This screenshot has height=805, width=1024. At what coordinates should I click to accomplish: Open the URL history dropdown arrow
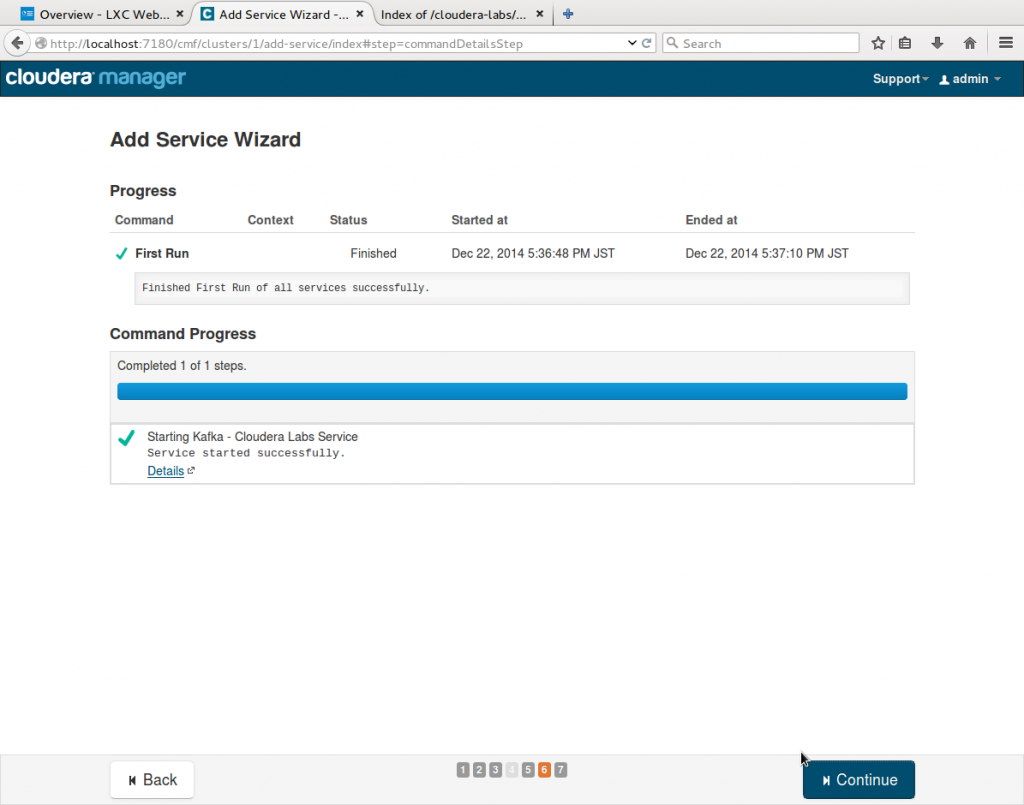click(x=632, y=43)
